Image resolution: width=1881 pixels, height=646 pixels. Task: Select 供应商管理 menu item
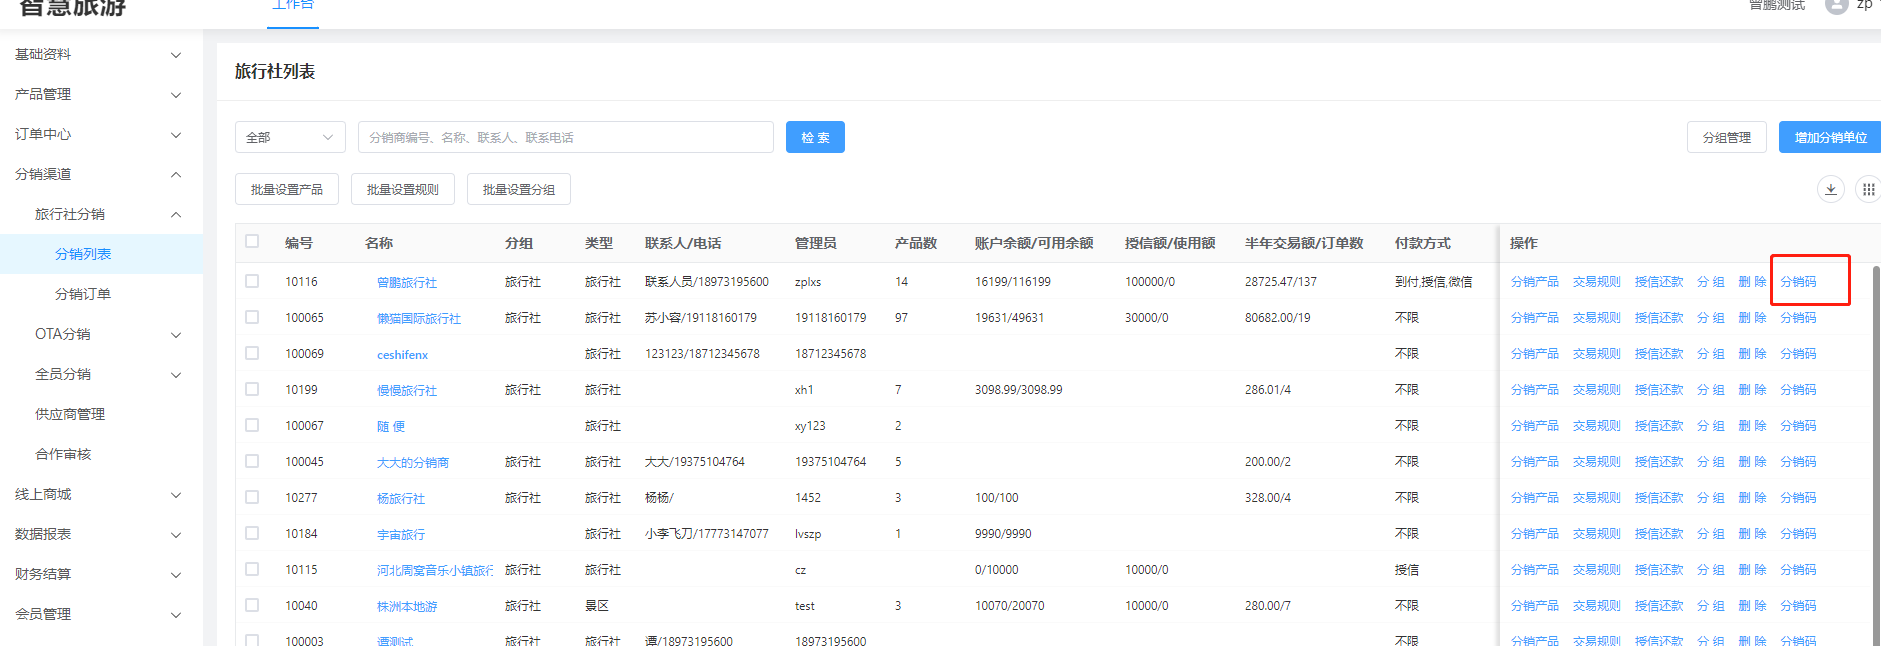[70, 414]
